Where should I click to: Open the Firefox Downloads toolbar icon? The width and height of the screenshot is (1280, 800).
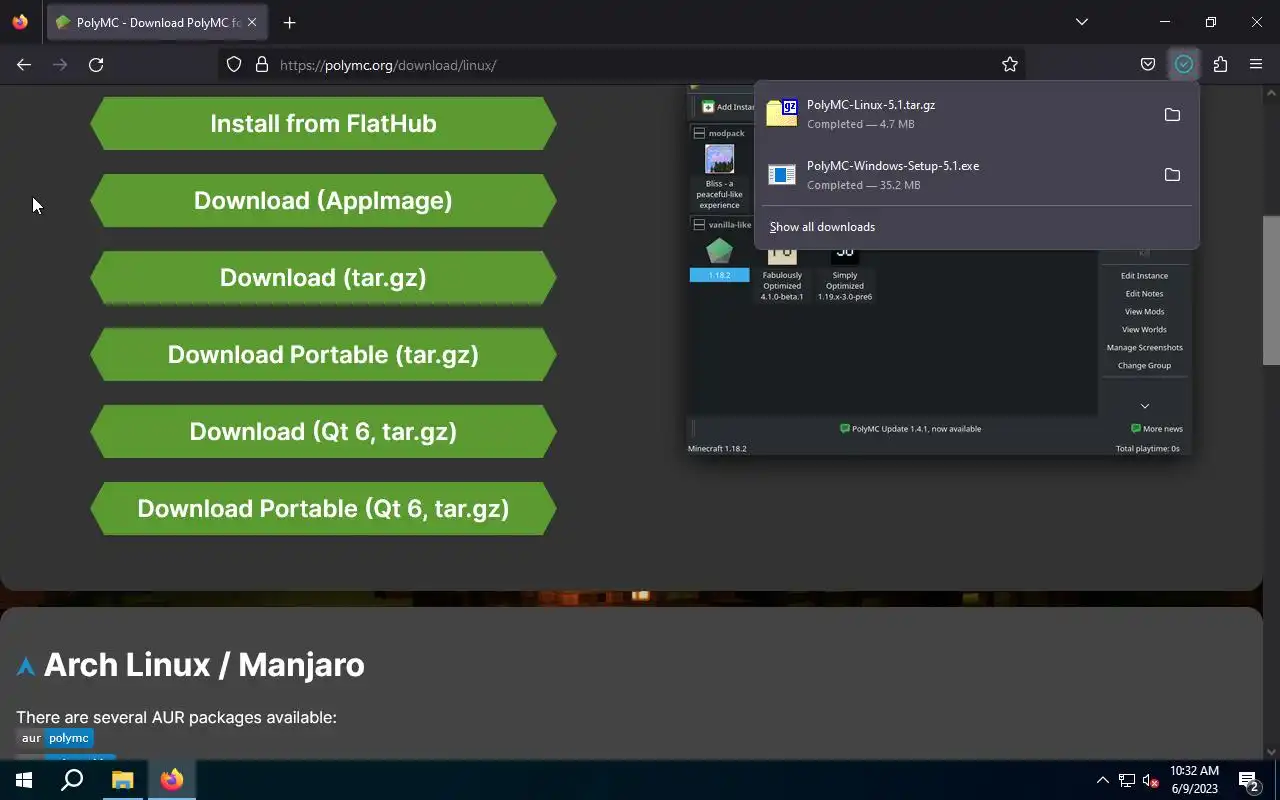(1184, 64)
